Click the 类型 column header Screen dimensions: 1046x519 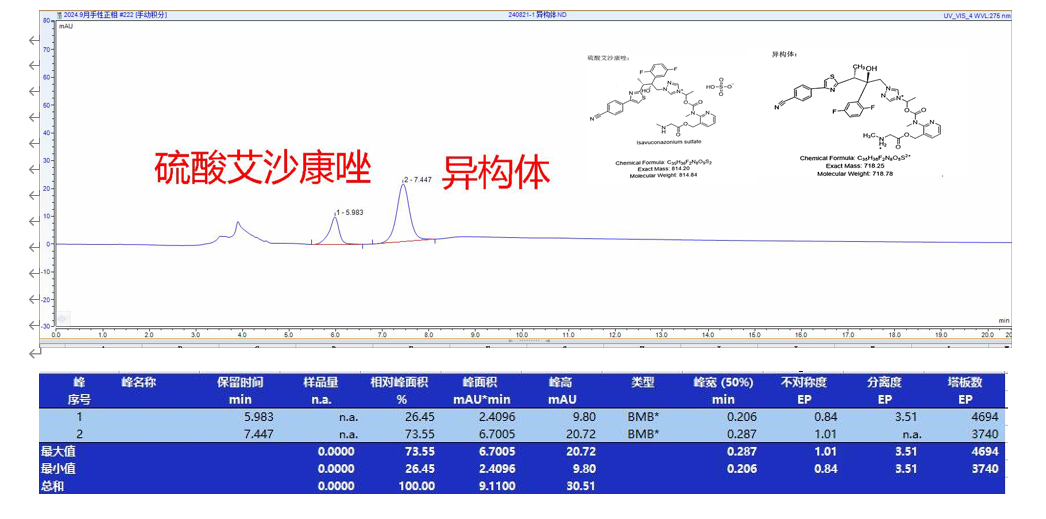(643, 382)
